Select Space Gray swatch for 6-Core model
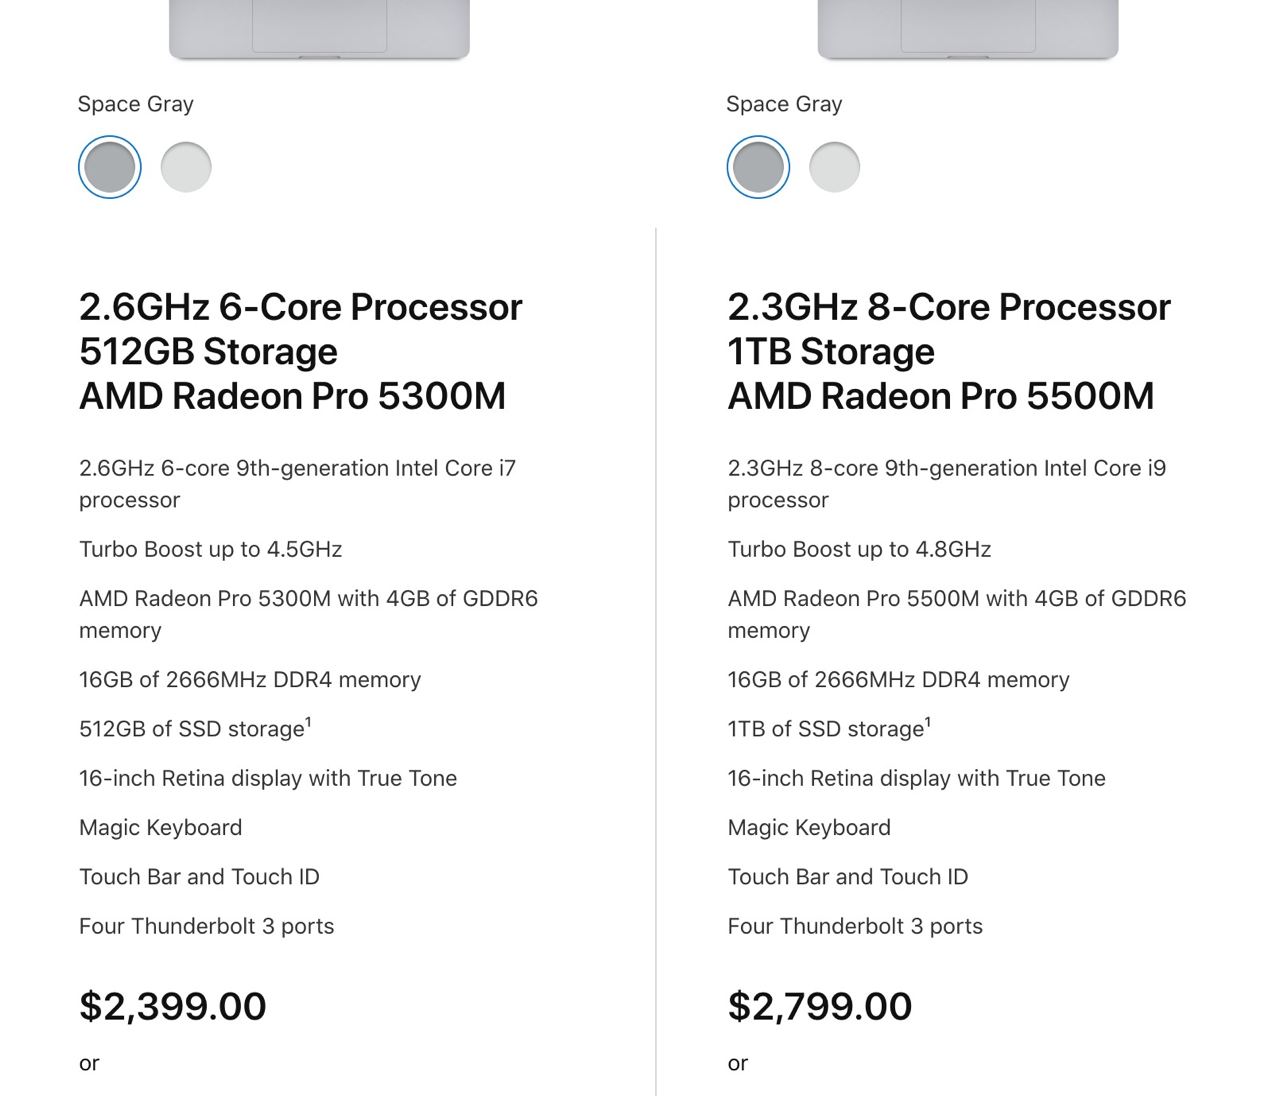The image size is (1280, 1096). point(110,167)
